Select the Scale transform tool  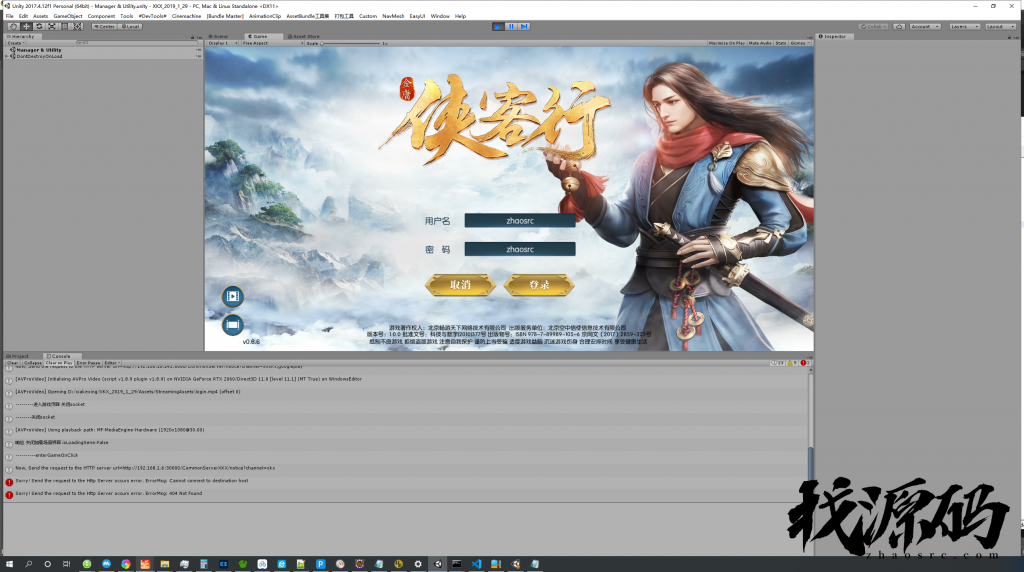(52, 27)
